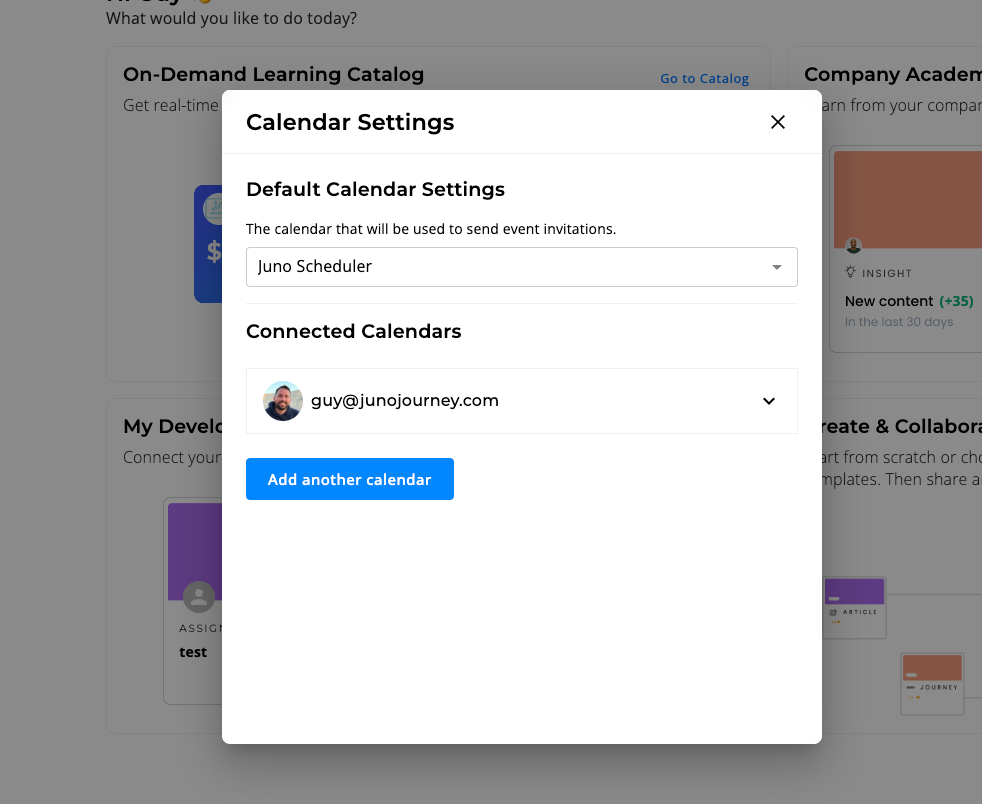This screenshot has width=982, height=804.
Task: Click the 'In the last 30 days' text
Action: [899, 322]
